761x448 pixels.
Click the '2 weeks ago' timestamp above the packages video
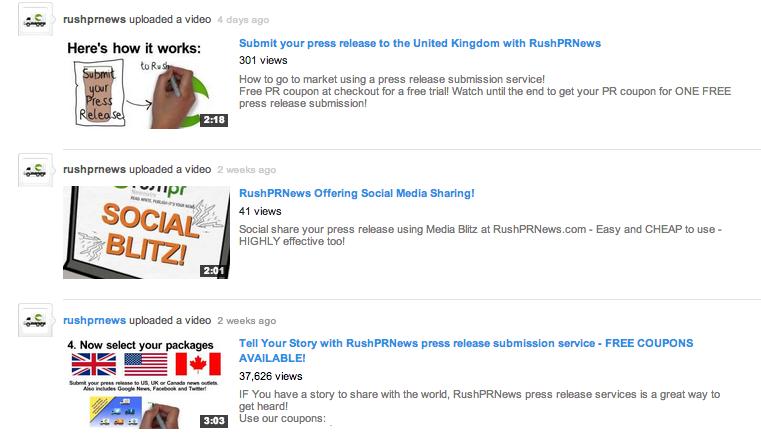point(247,321)
